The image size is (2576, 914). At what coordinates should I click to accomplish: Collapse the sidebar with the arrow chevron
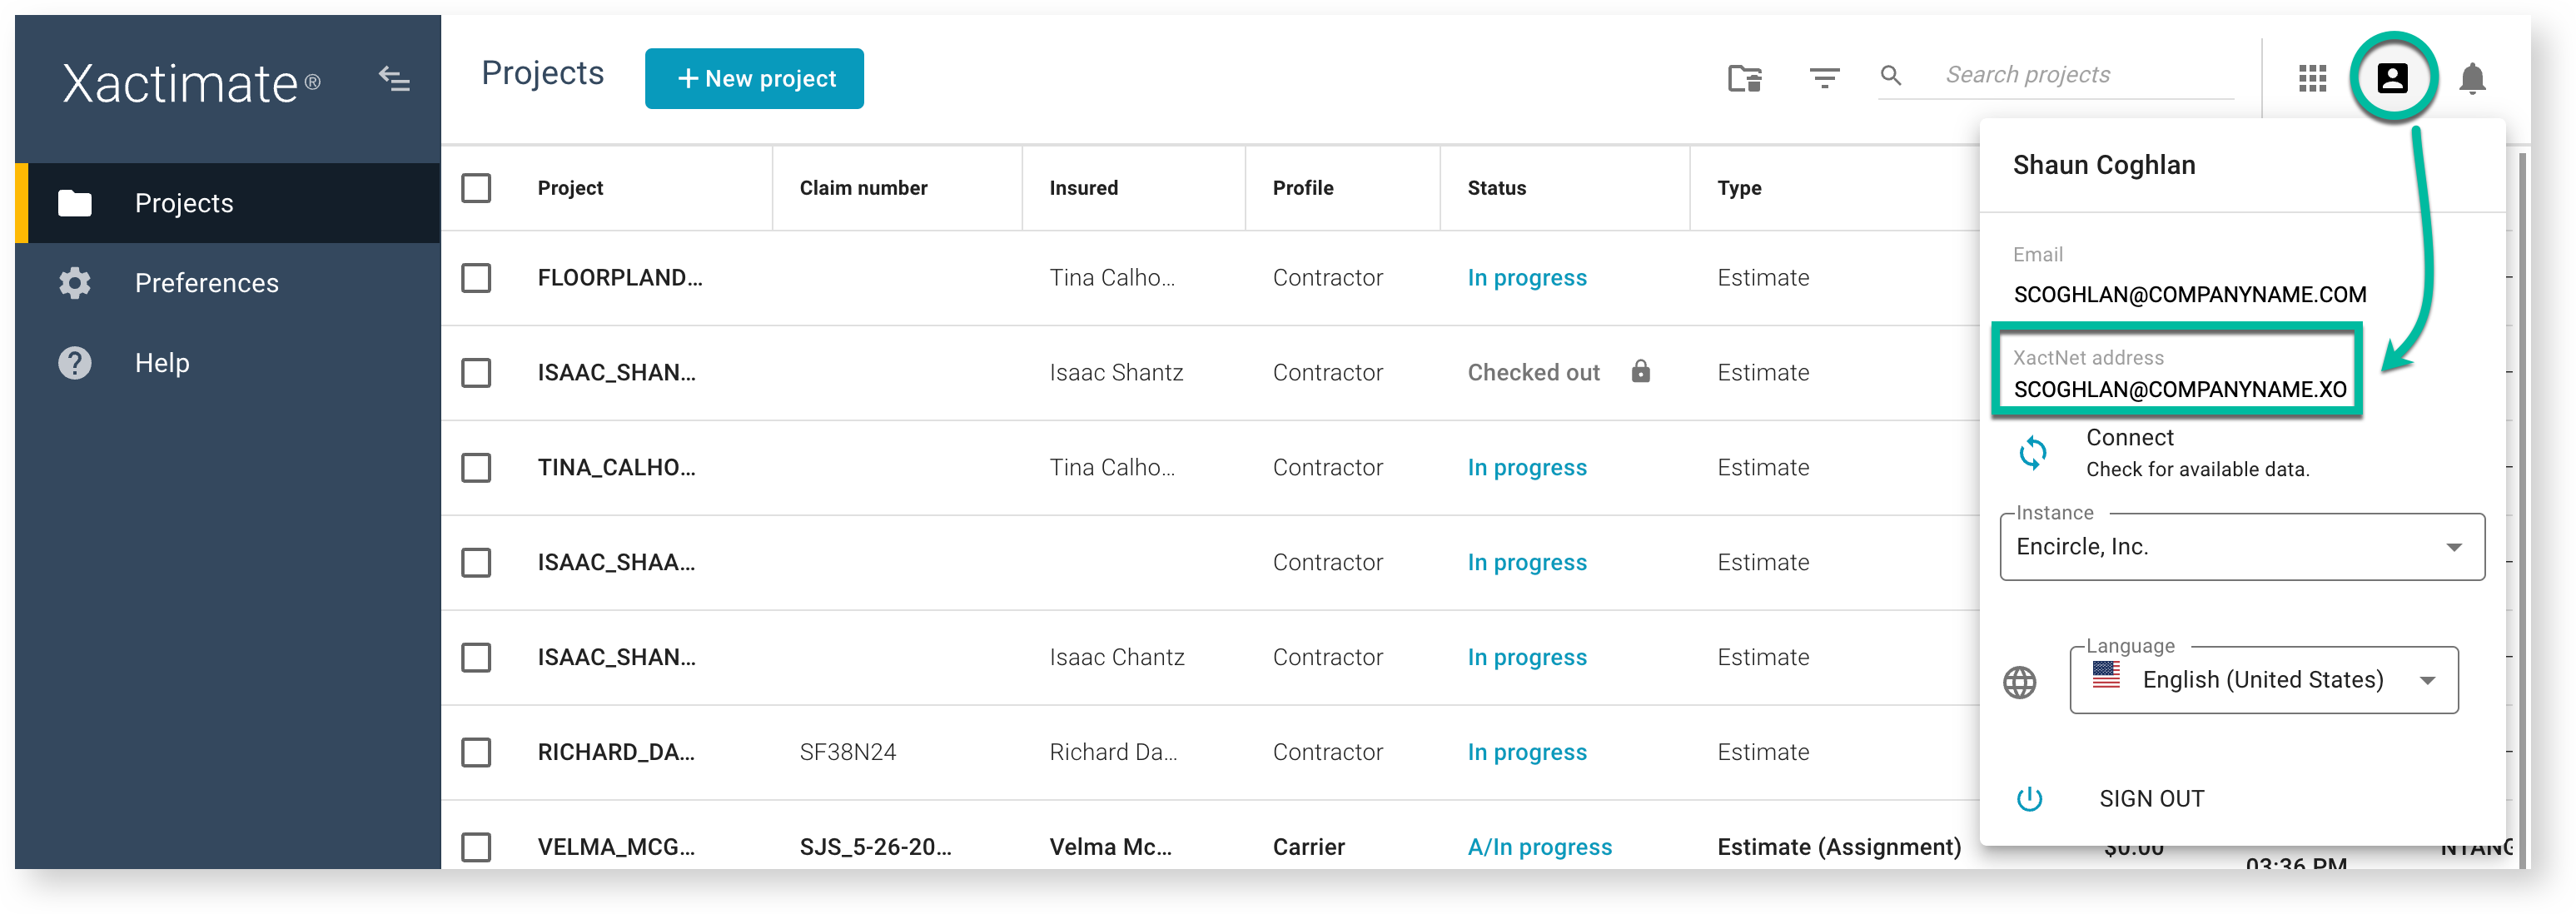pyautogui.click(x=394, y=79)
